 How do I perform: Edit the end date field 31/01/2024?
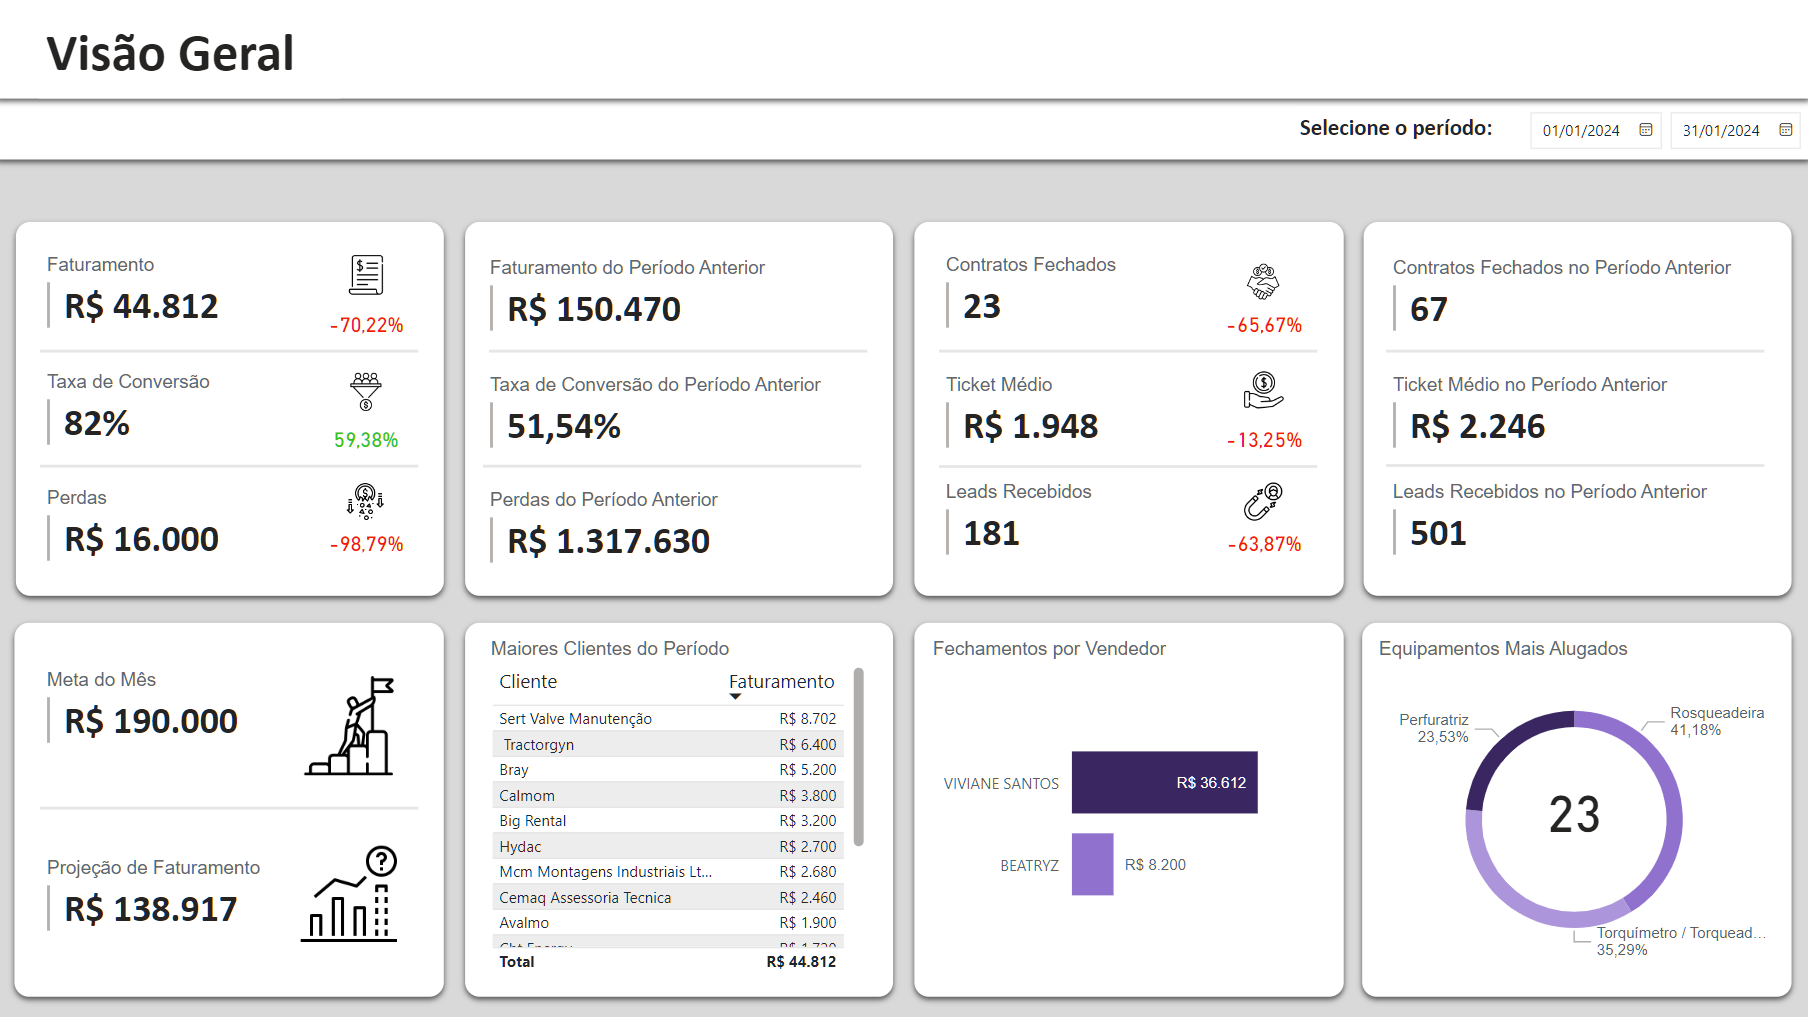tap(1720, 129)
